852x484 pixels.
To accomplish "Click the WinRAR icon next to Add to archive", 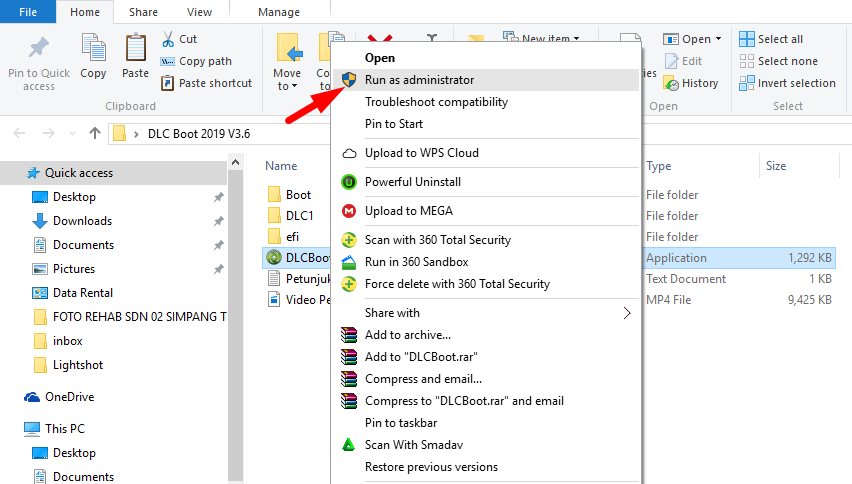I will point(349,335).
